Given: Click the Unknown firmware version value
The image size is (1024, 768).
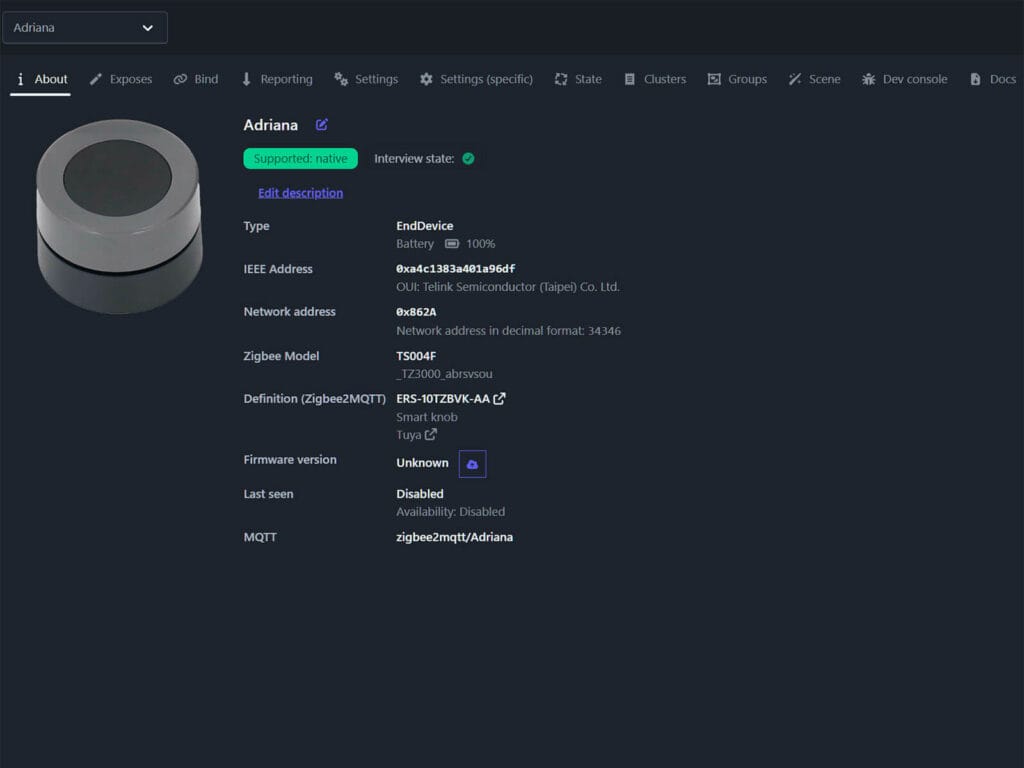Looking at the screenshot, I should [423, 463].
